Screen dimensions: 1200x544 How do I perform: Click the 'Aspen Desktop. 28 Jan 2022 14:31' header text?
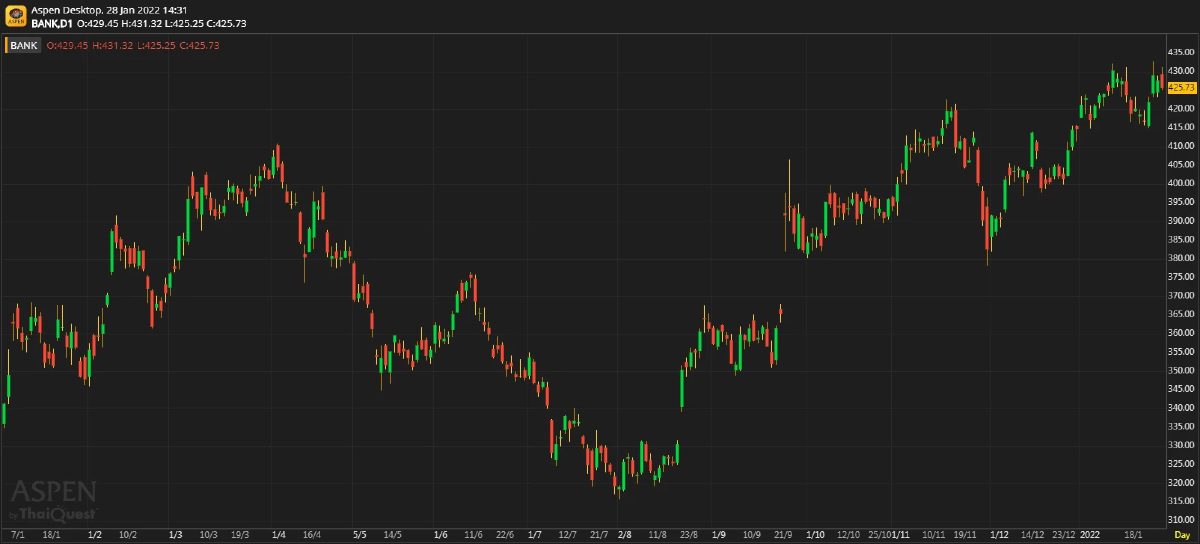point(110,9)
